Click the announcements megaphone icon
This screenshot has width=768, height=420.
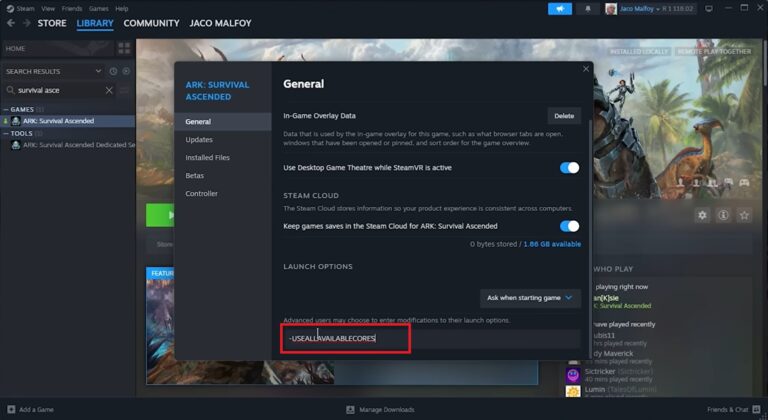tap(560, 9)
